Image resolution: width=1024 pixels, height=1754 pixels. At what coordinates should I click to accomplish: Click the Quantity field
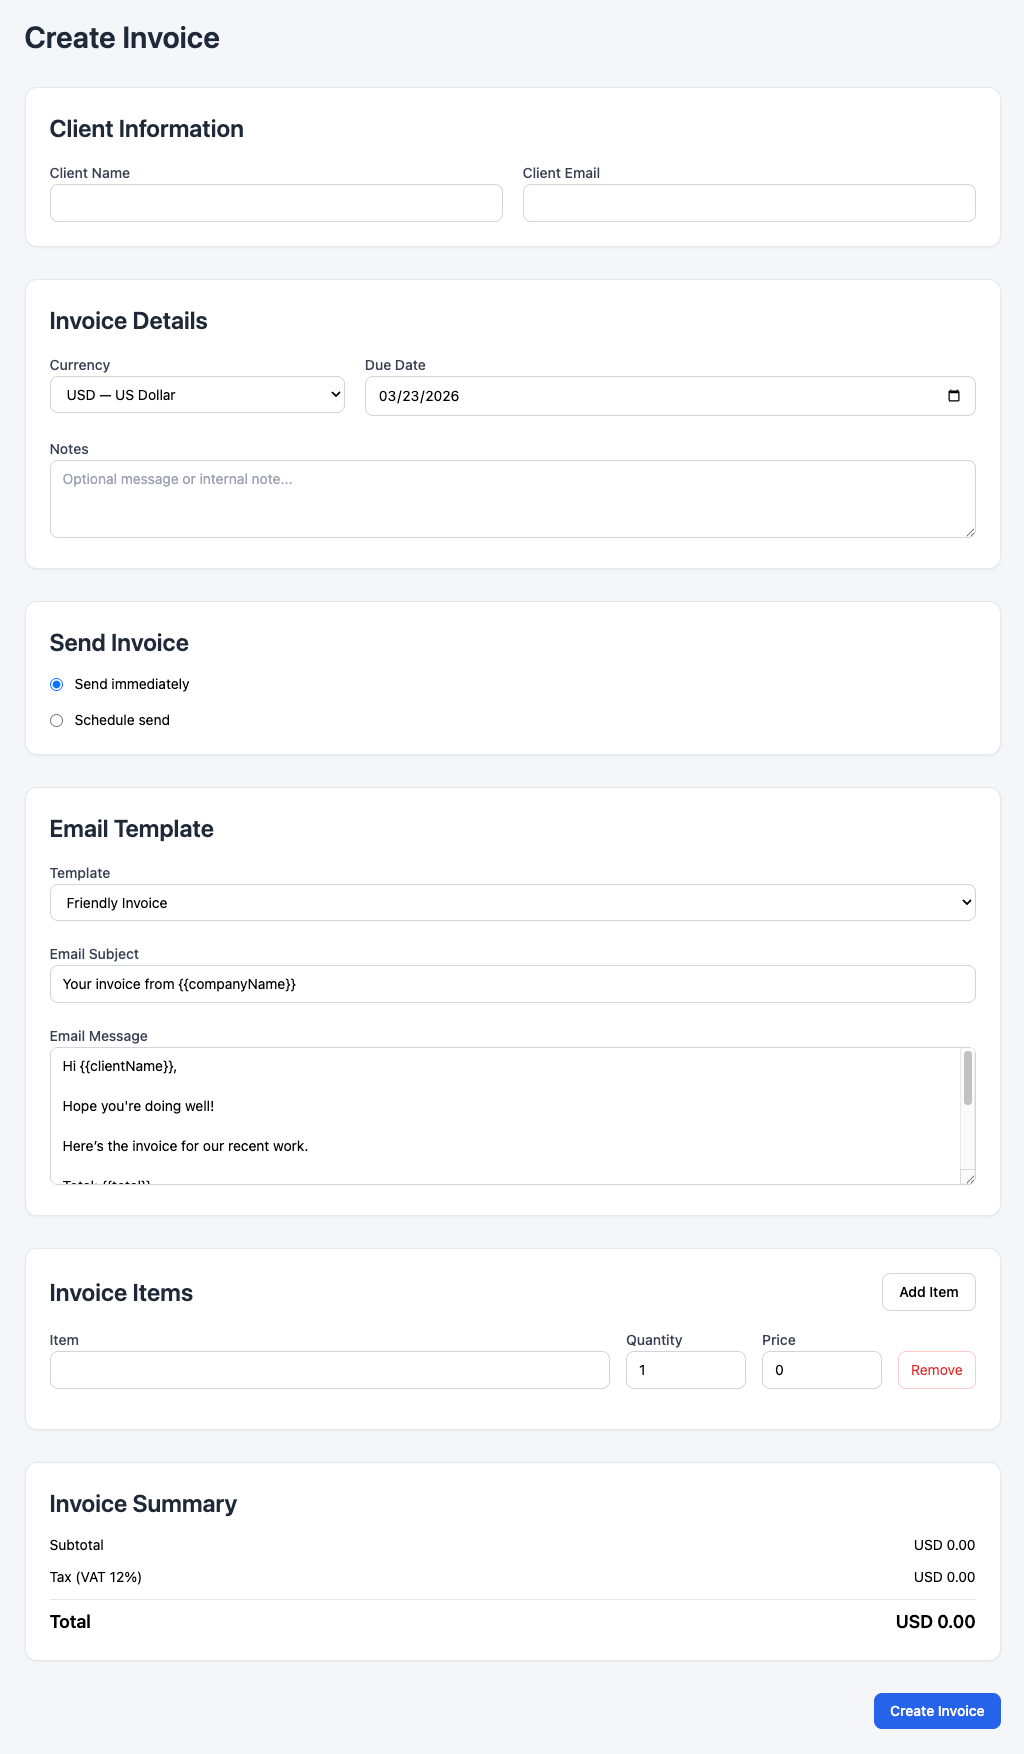685,1370
